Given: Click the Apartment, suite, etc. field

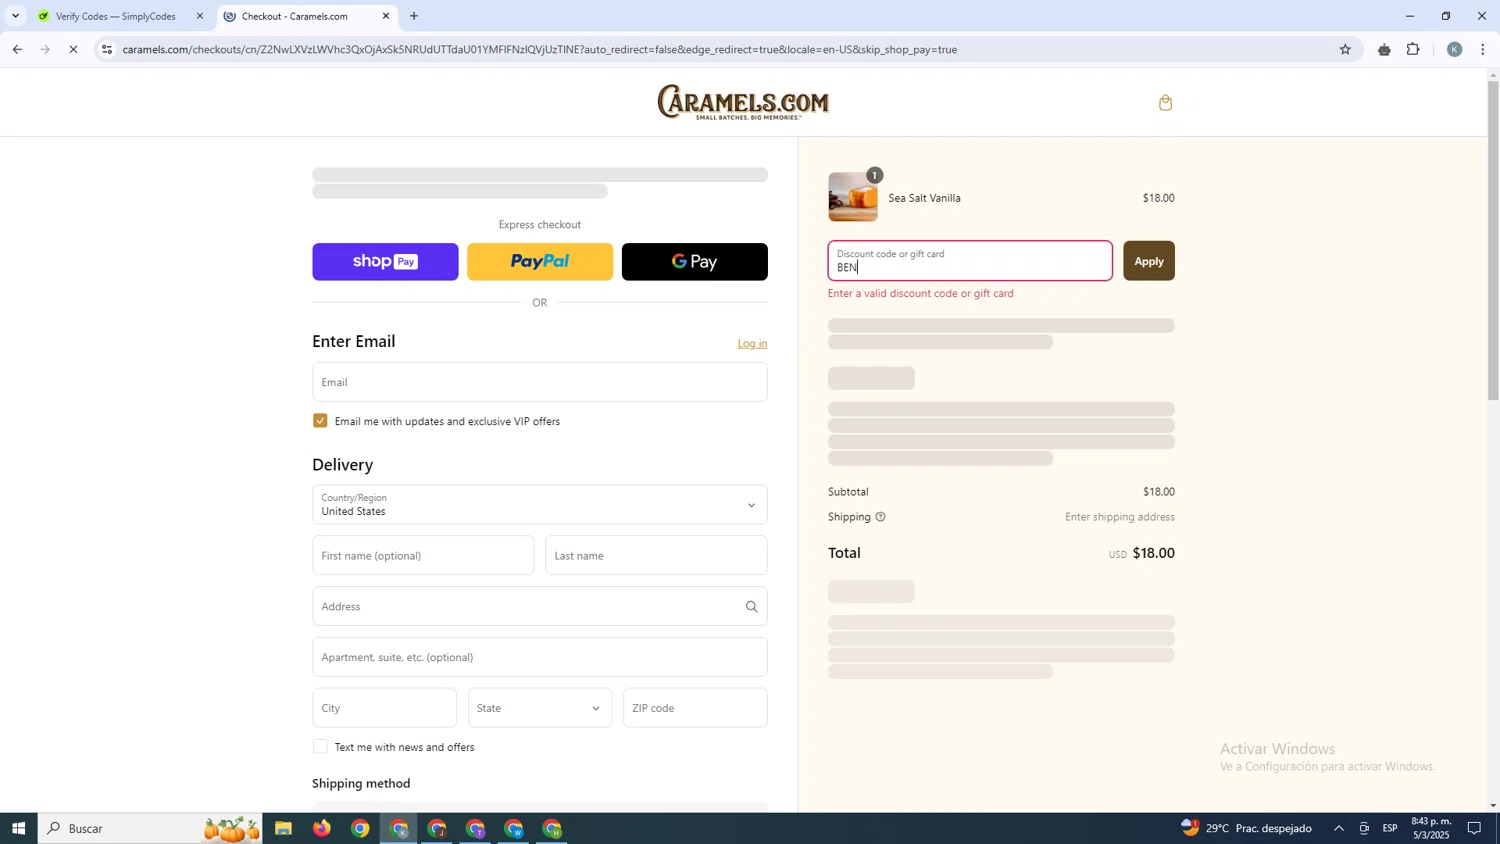Looking at the screenshot, I should tap(539, 658).
